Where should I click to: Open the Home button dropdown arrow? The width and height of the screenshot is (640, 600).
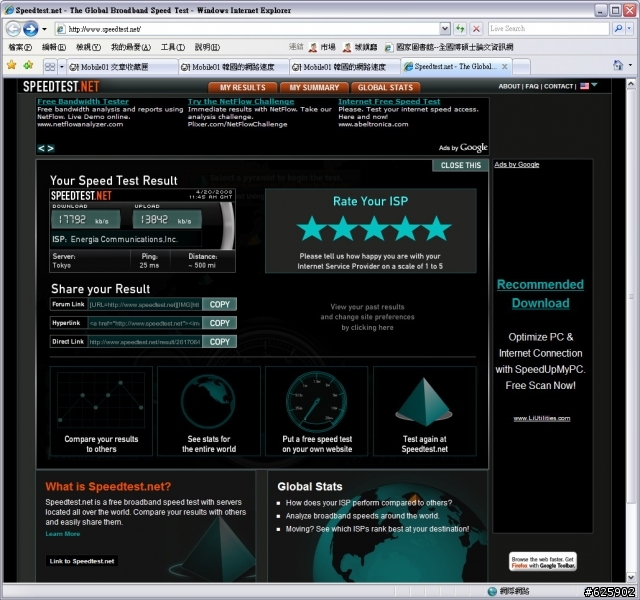(x=630, y=65)
